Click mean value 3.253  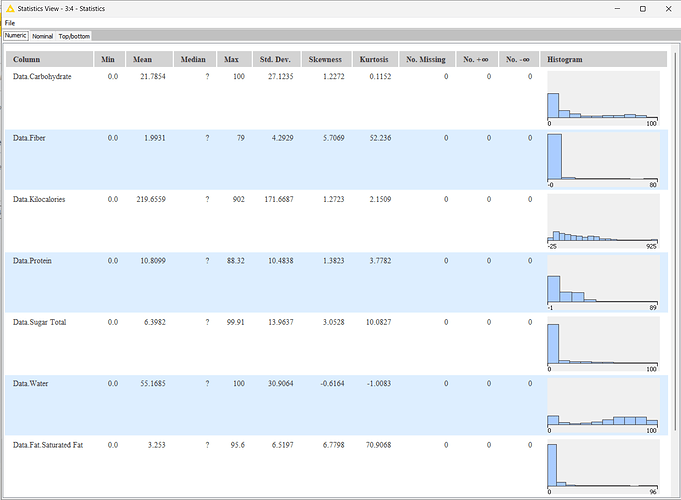156,445
